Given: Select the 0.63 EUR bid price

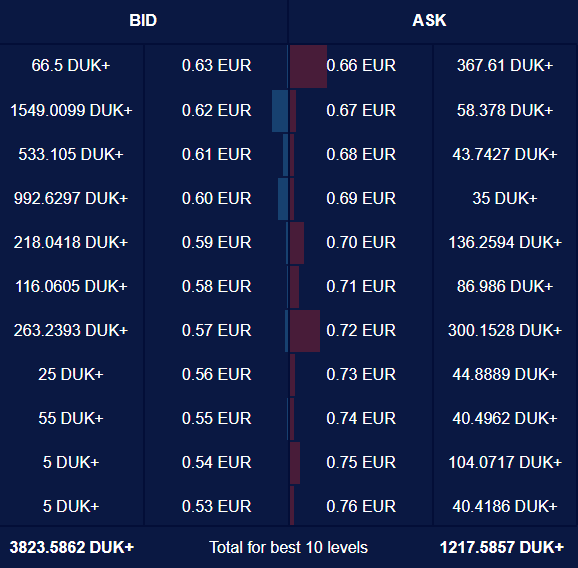Looking at the screenshot, I should [216, 66].
